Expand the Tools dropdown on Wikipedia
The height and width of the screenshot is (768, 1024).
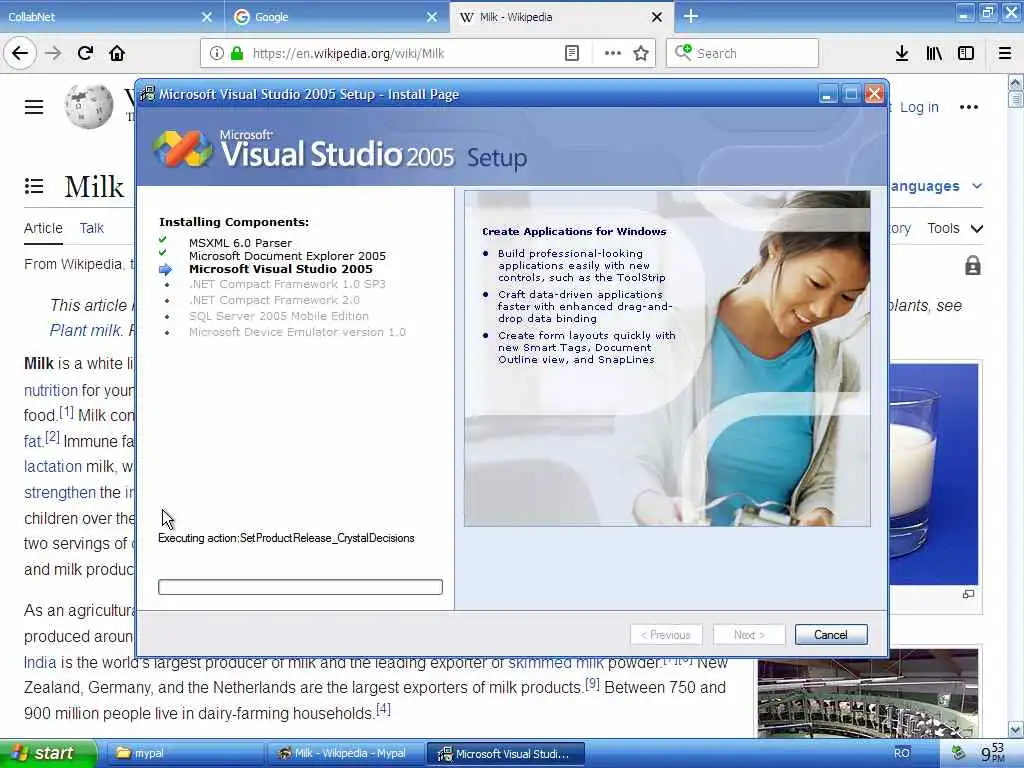click(x=955, y=228)
